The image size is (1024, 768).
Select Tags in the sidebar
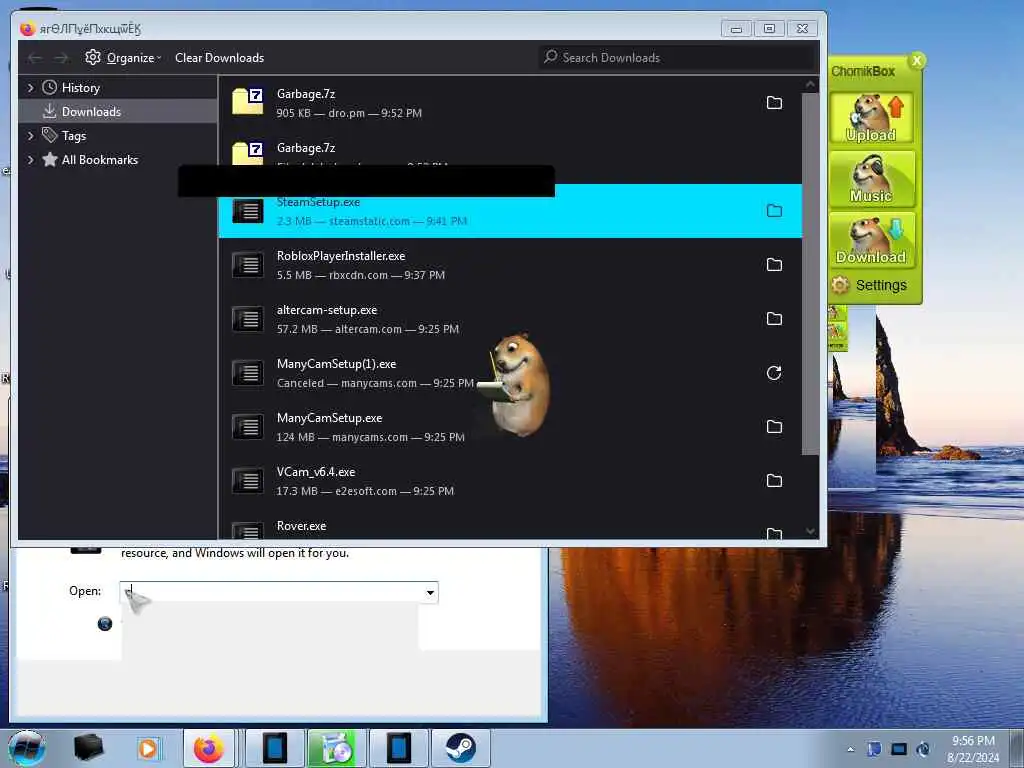(x=118, y=136)
